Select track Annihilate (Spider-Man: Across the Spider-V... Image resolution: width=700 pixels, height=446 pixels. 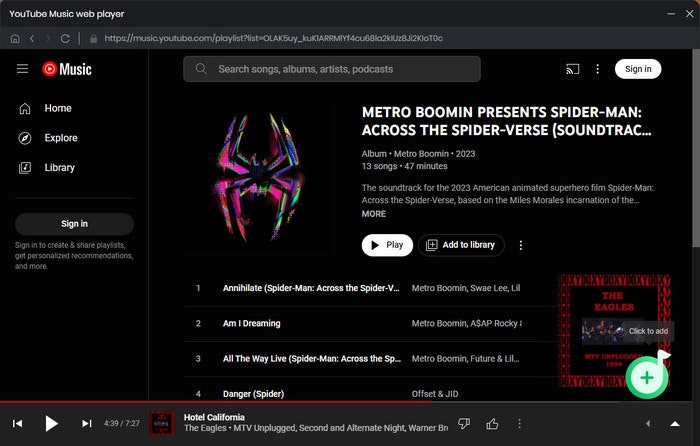click(x=311, y=288)
